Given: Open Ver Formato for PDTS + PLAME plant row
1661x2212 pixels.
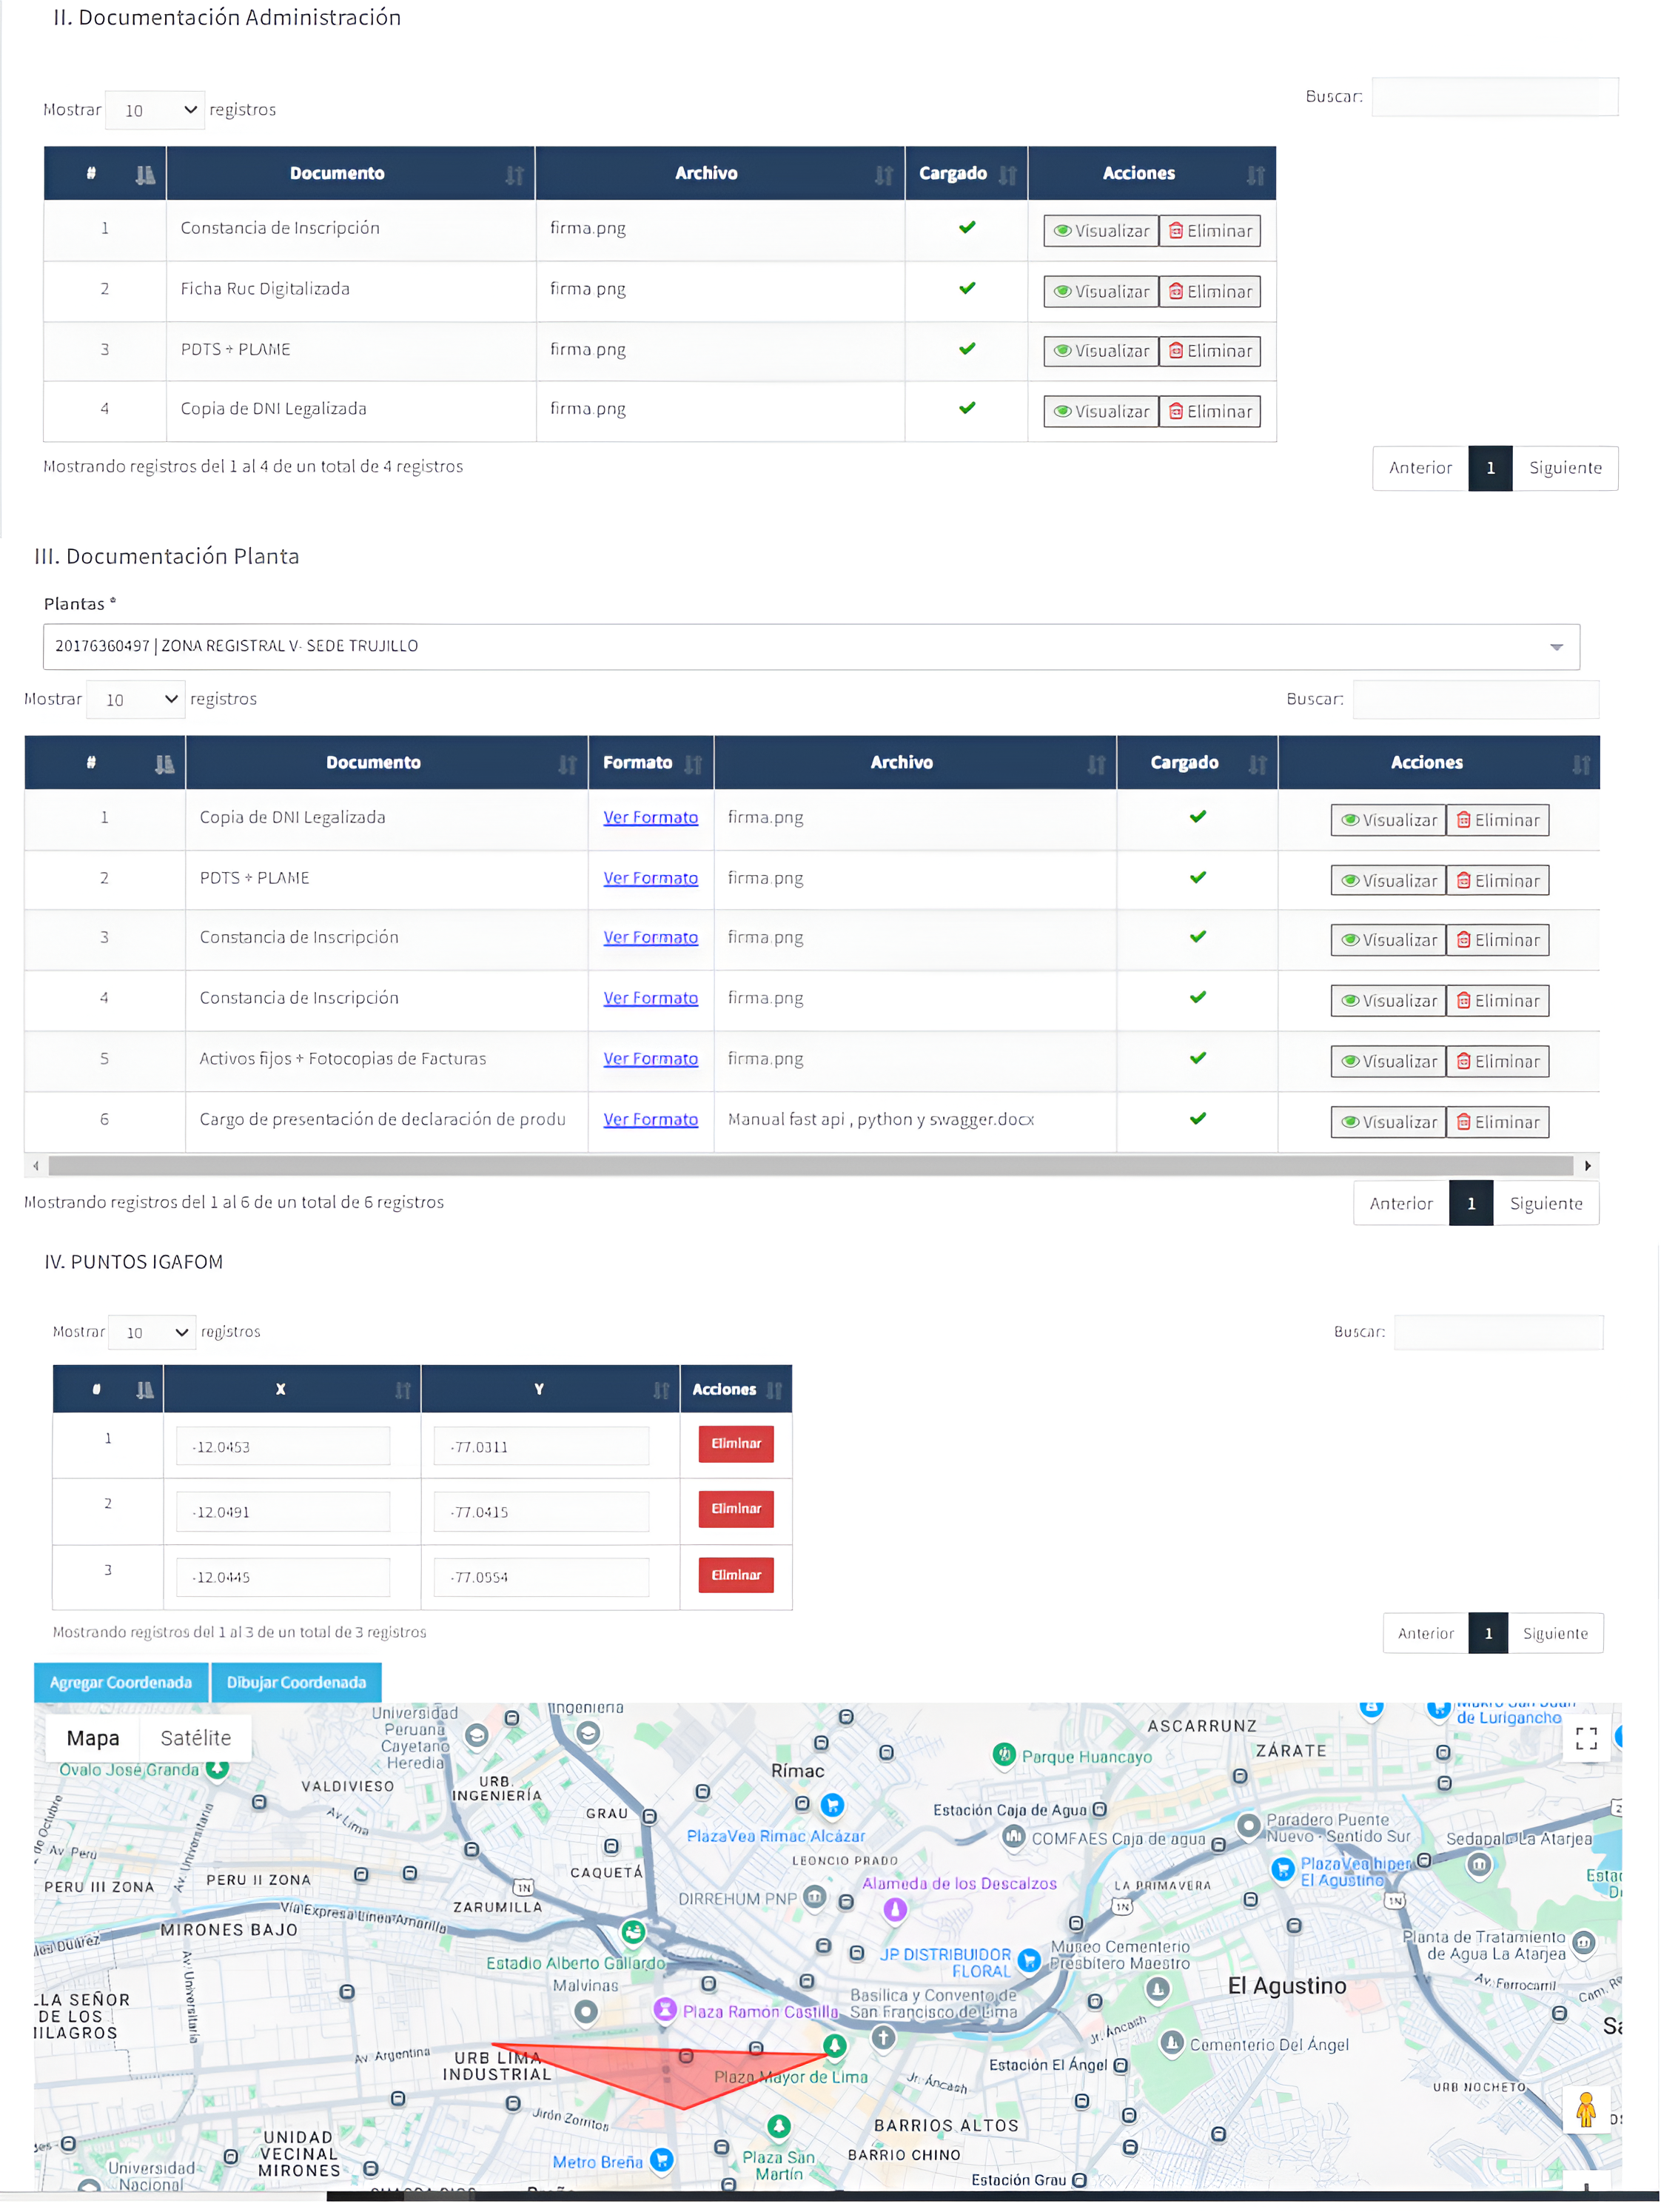Looking at the screenshot, I should [x=650, y=877].
